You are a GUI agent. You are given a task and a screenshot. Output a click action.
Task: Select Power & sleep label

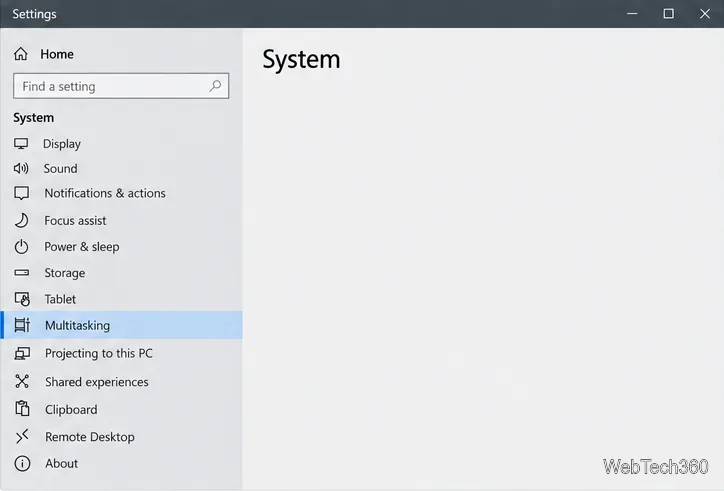coord(82,247)
